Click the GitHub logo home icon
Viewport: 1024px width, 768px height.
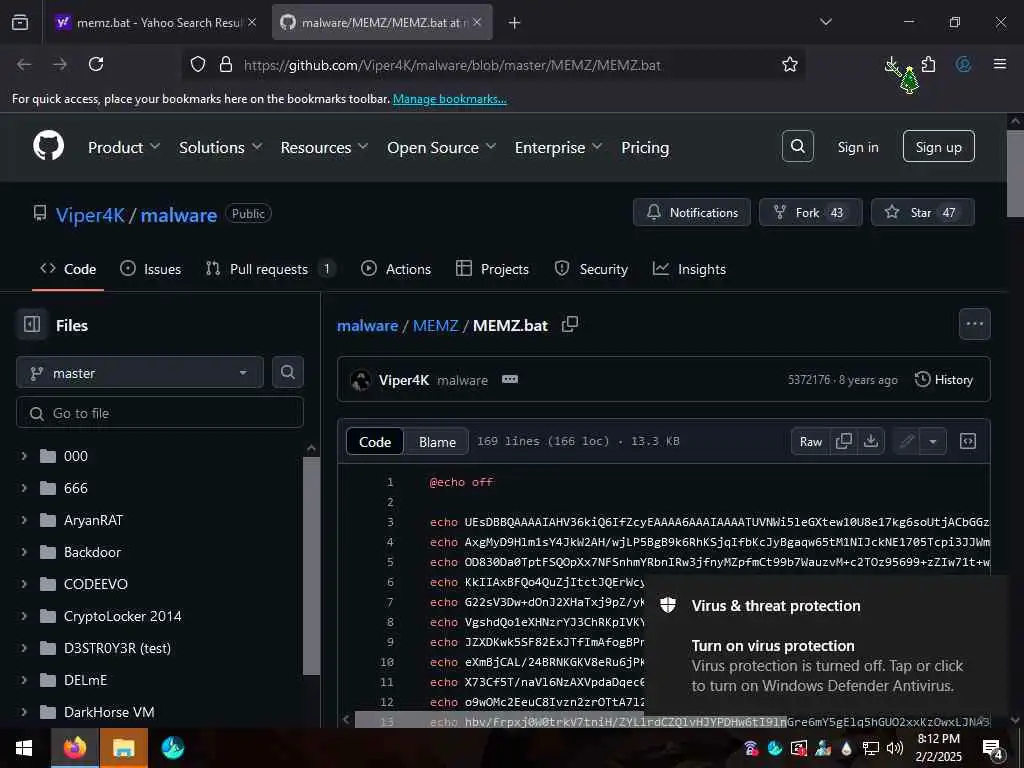tap(48, 146)
